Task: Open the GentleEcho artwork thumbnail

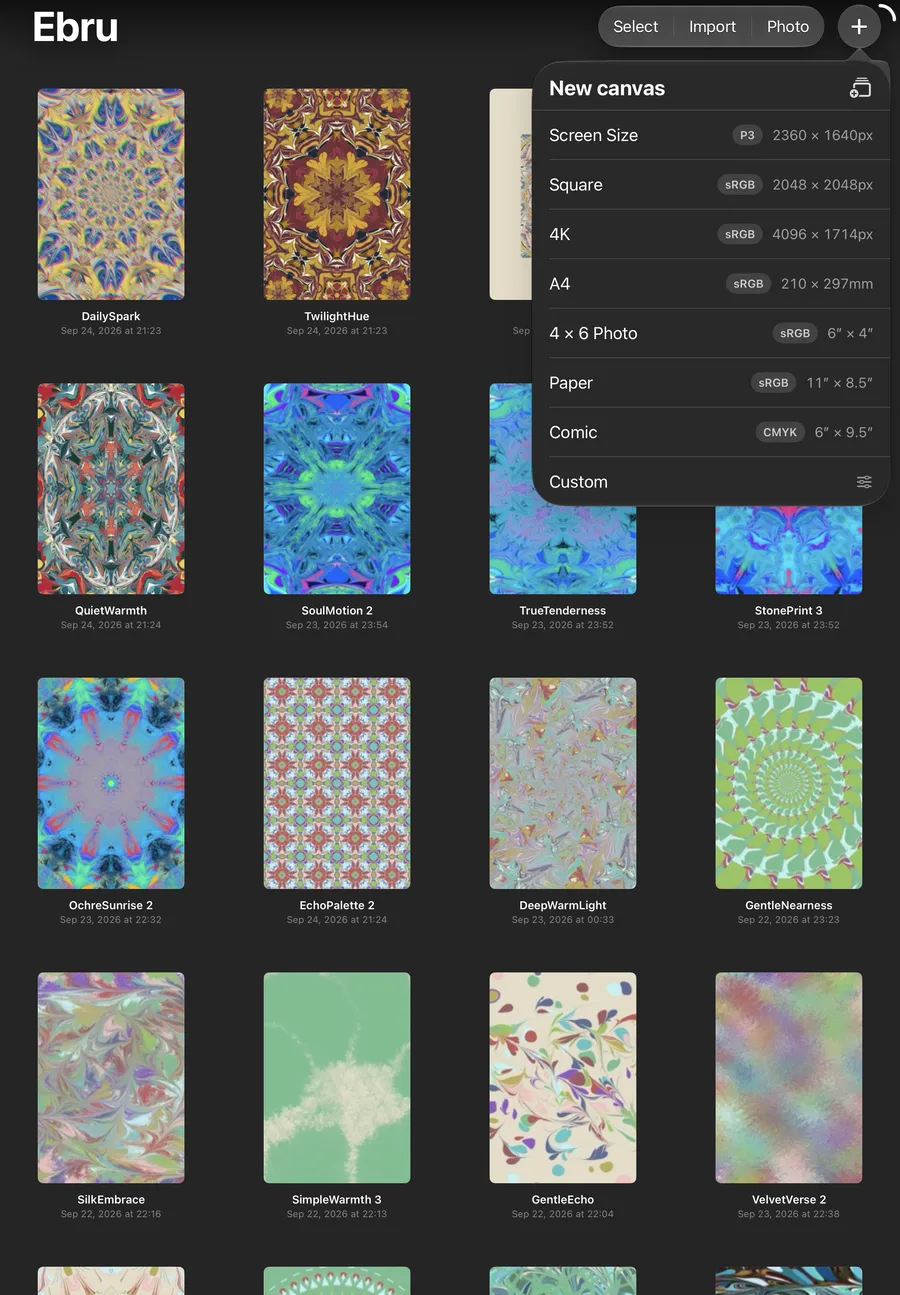Action: pyautogui.click(x=563, y=1078)
